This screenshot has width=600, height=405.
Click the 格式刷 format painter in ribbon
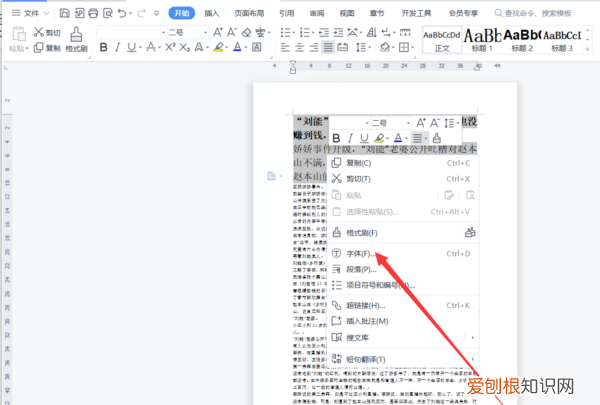[x=77, y=39]
